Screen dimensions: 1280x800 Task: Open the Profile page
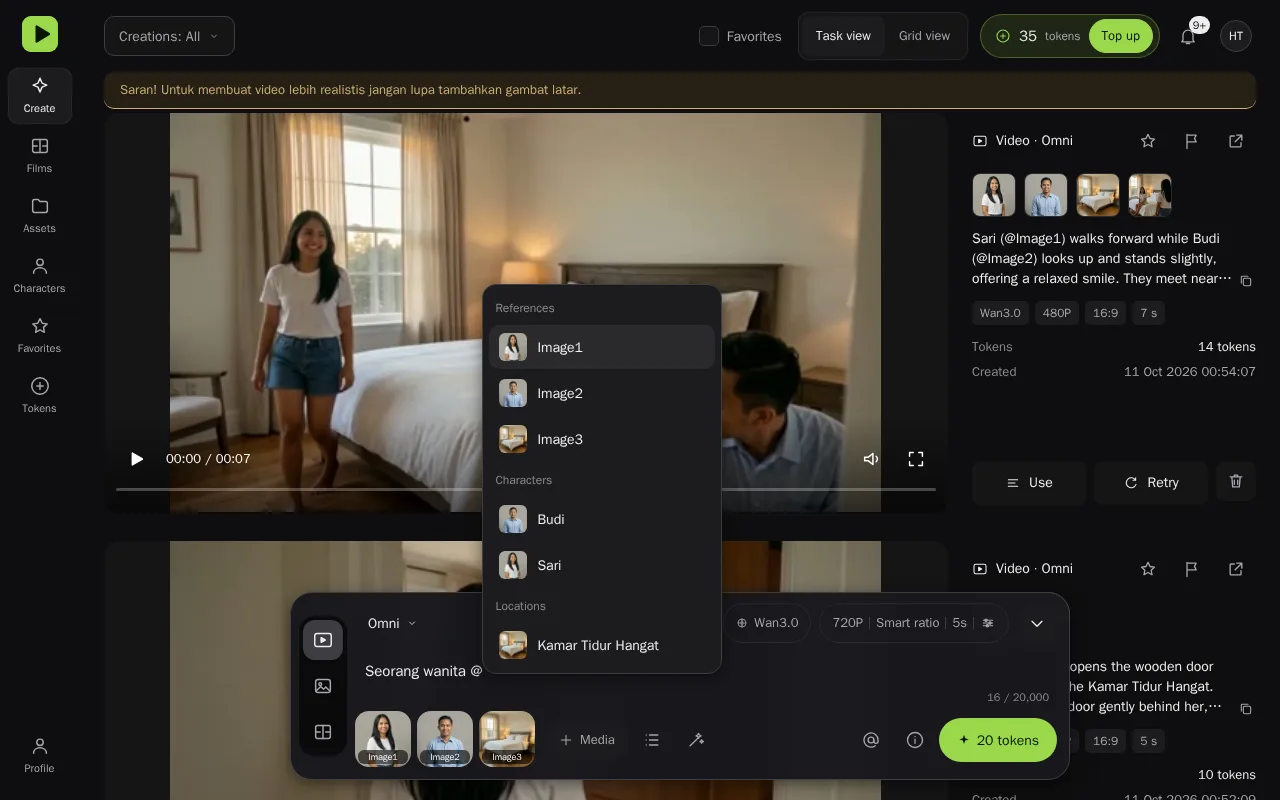tap(40, 755)
